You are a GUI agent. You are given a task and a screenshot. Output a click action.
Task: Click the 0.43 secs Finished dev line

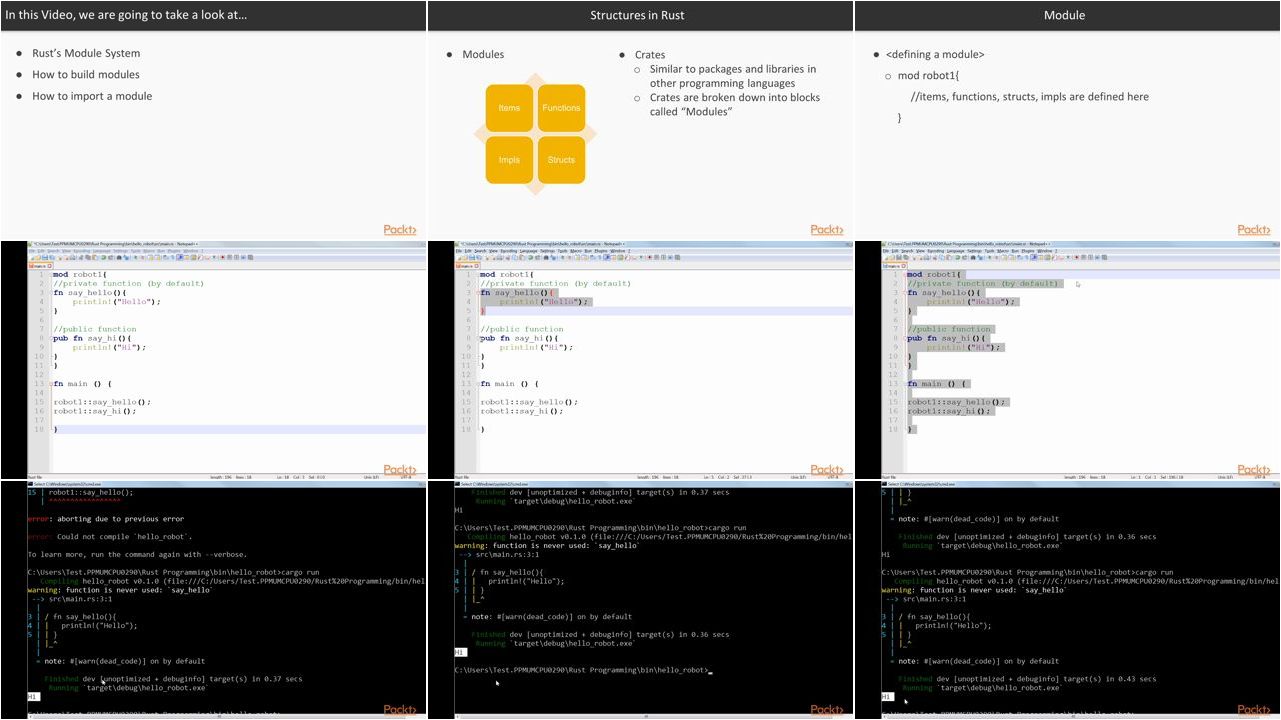click(x=1027, y=679)
